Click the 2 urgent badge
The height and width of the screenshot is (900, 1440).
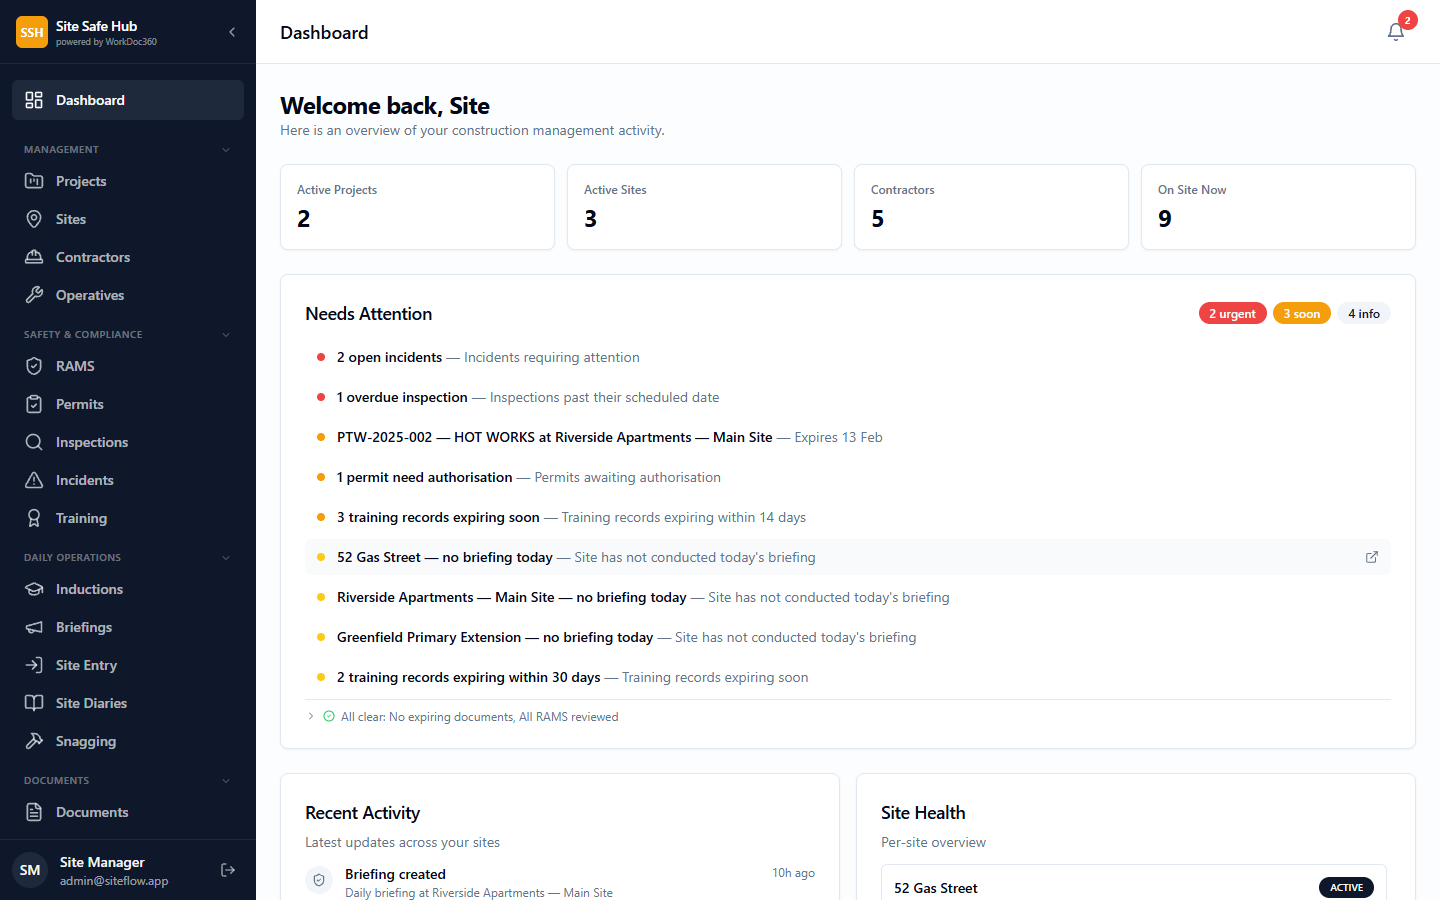pyautogui.click(x=1232, y=313)
